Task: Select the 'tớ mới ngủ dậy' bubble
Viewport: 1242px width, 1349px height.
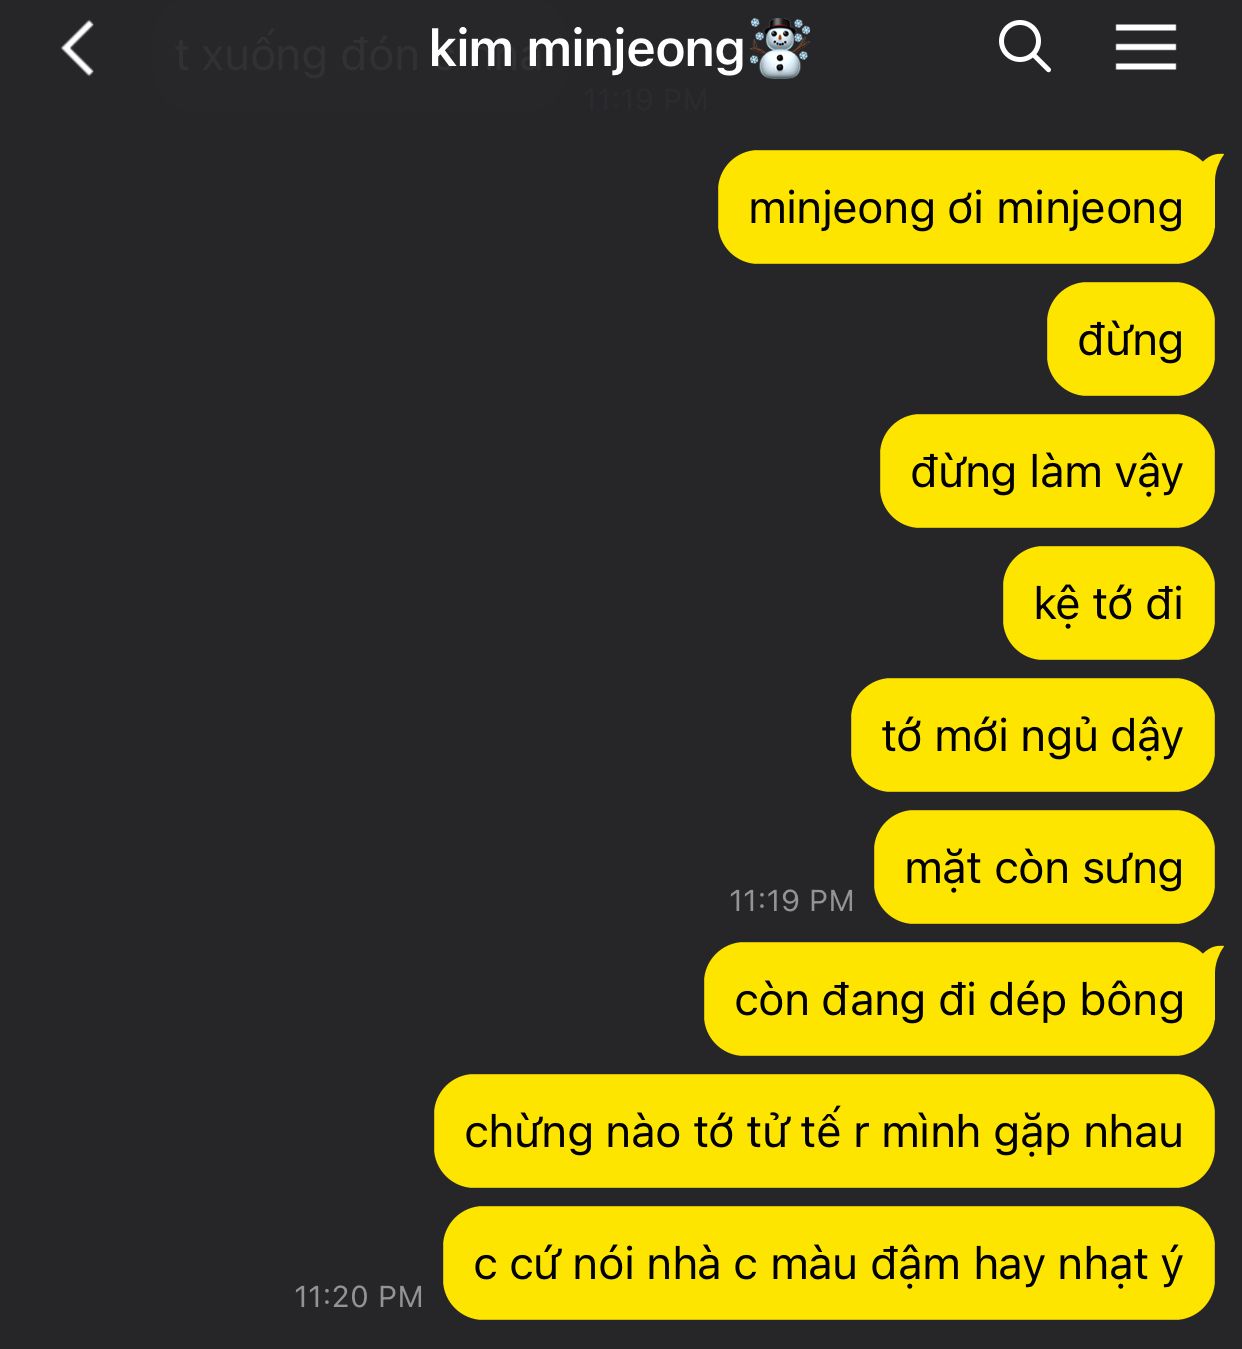Action: tap(1033, 735)
